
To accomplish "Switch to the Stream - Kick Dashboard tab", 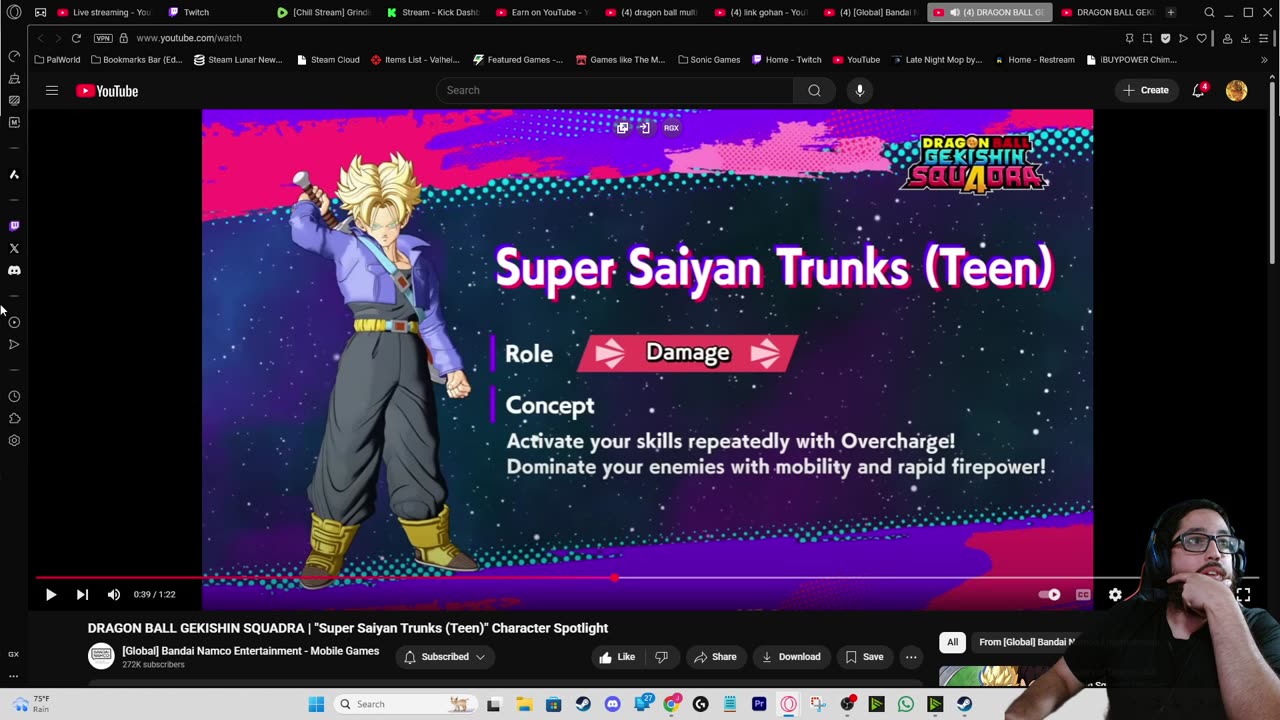I will (432, 12).
